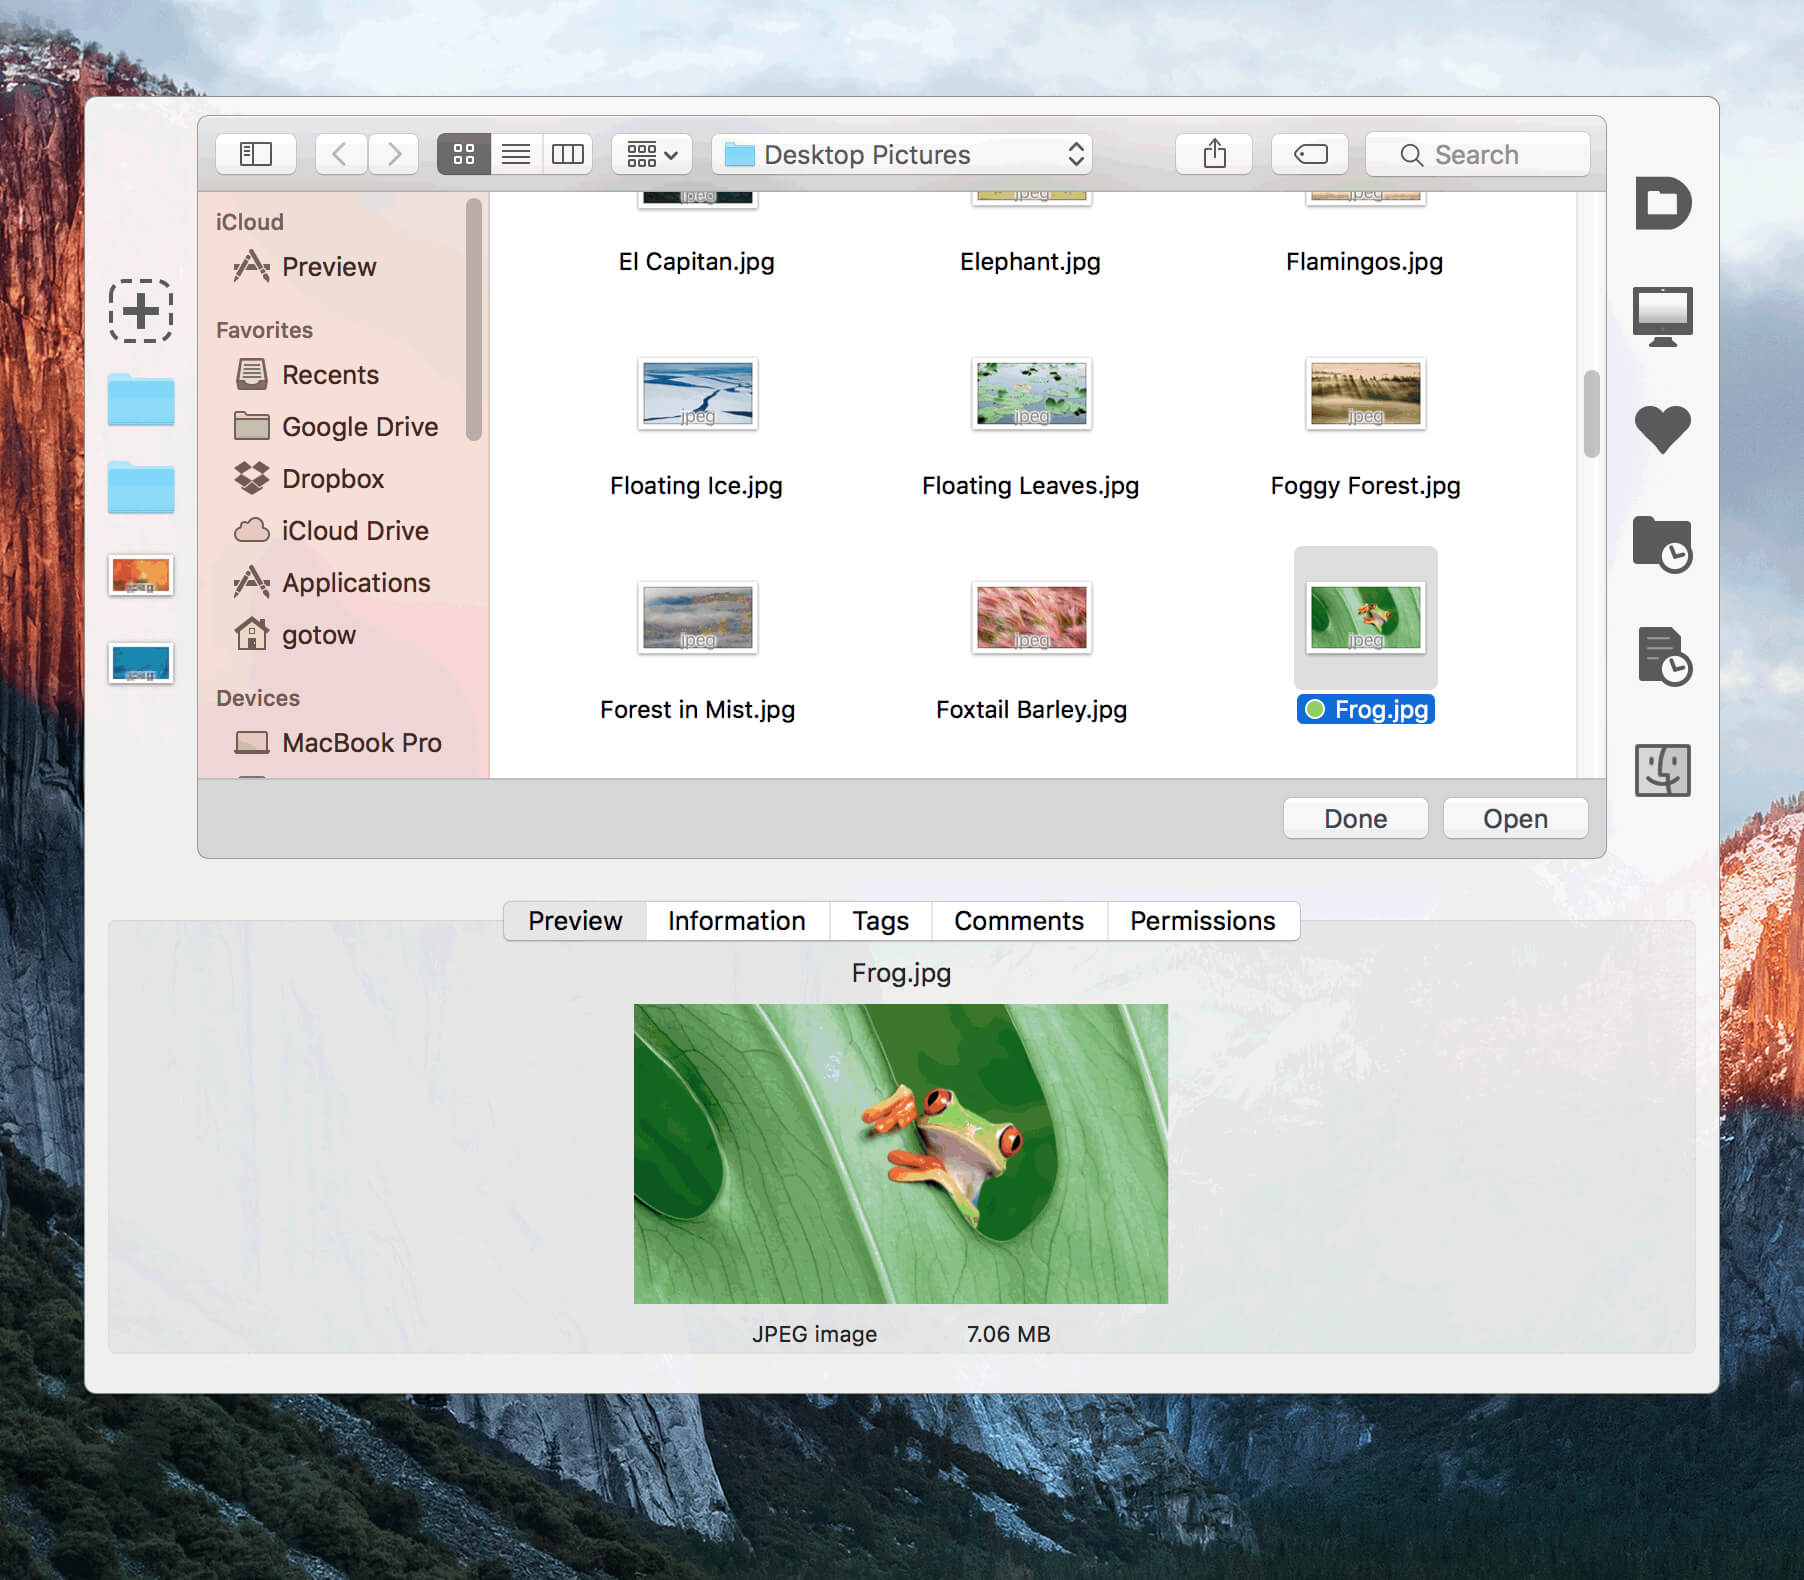Image resolution: width=1804 pixels, height=1580 pixels.
Task: Click the default folder icon in right strip
Action: [x=1663, y=203]
